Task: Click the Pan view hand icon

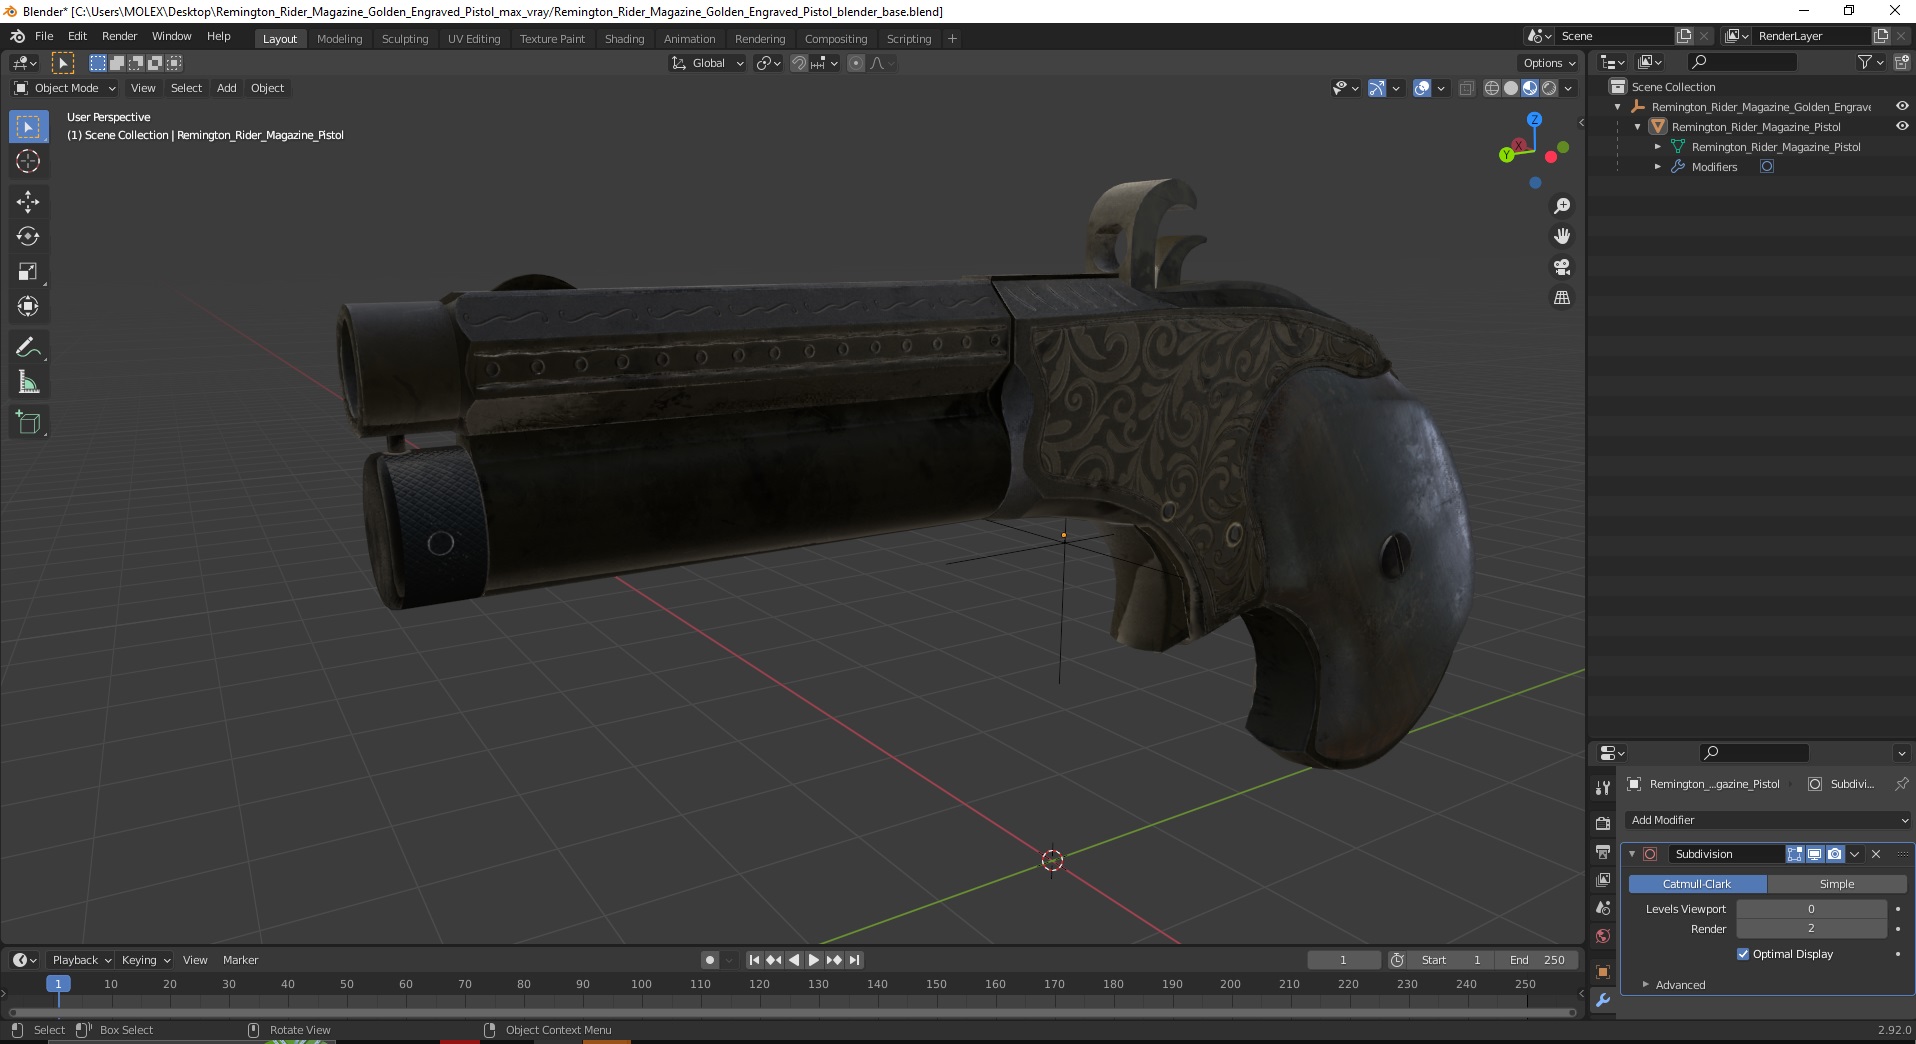Action: click(1561, 236)
